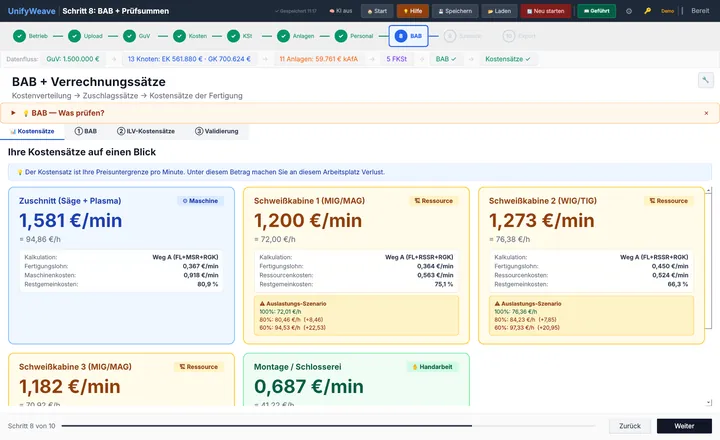Click the GuV: 1.500.000 € data flow chip
The height and width of the screenshot is (440, 720).
pos(73,59)
